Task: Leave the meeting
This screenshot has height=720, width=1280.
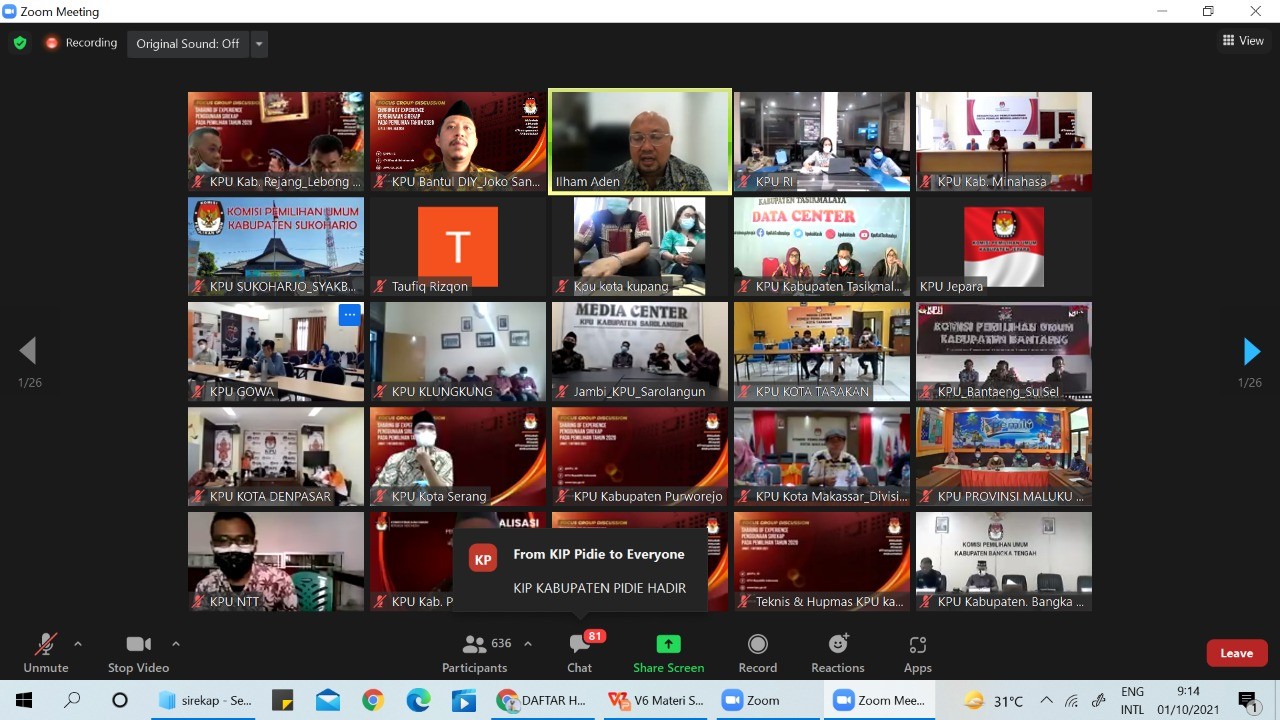Action: tap(1236, 653)
